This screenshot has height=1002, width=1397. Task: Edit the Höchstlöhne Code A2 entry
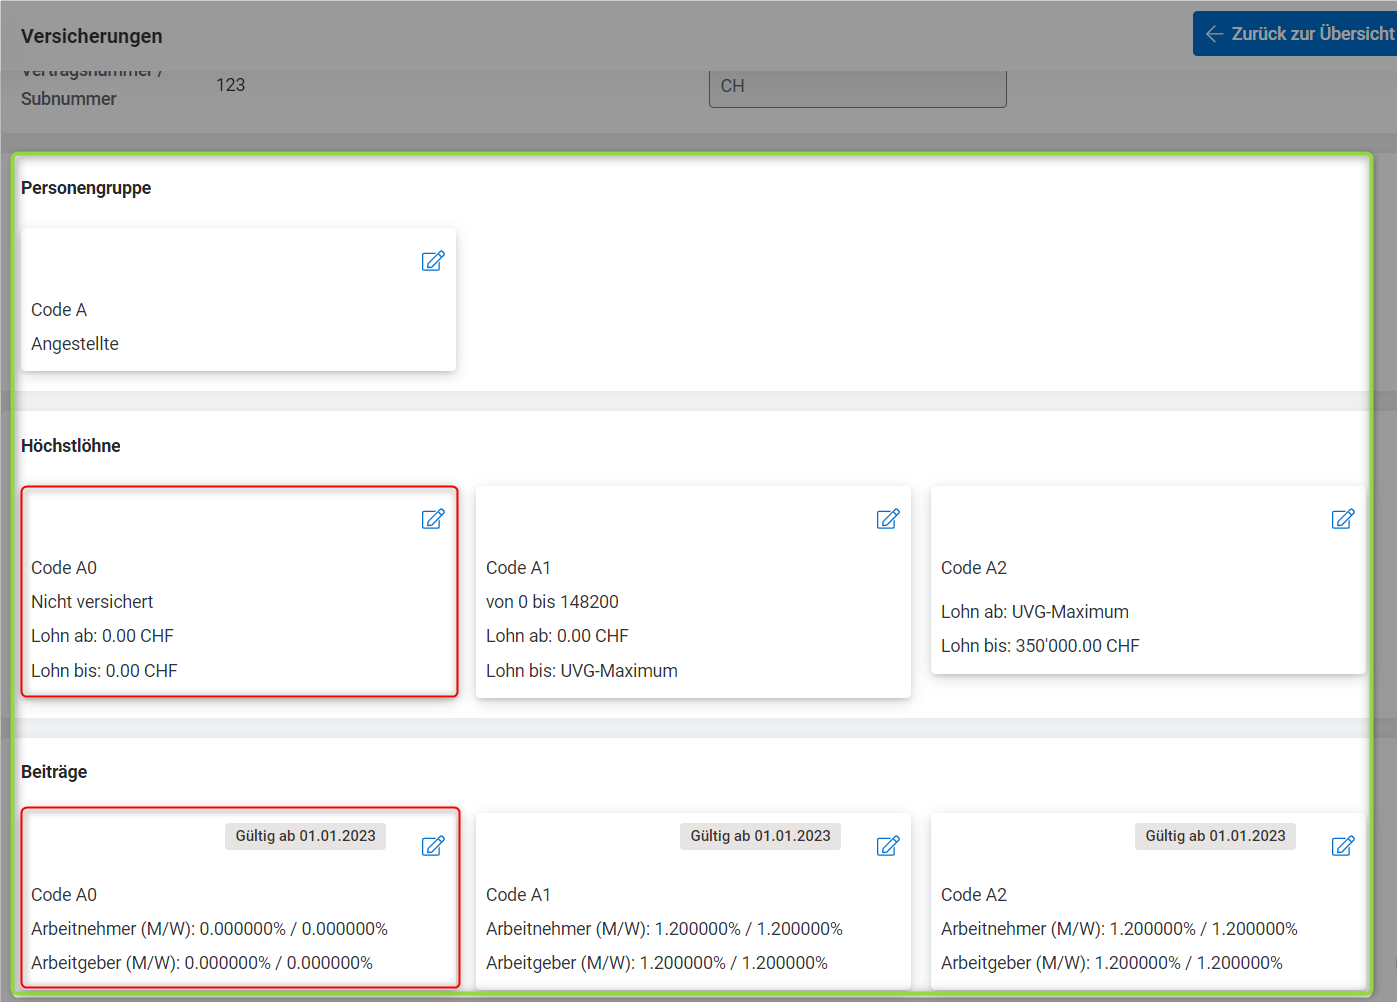(1342, 519)
